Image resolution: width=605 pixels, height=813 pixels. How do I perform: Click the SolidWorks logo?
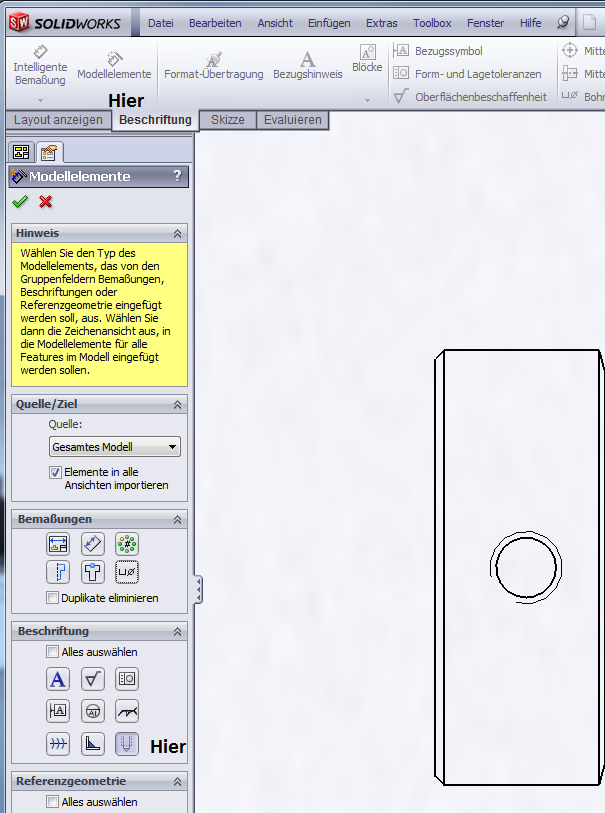pos(65,23)
